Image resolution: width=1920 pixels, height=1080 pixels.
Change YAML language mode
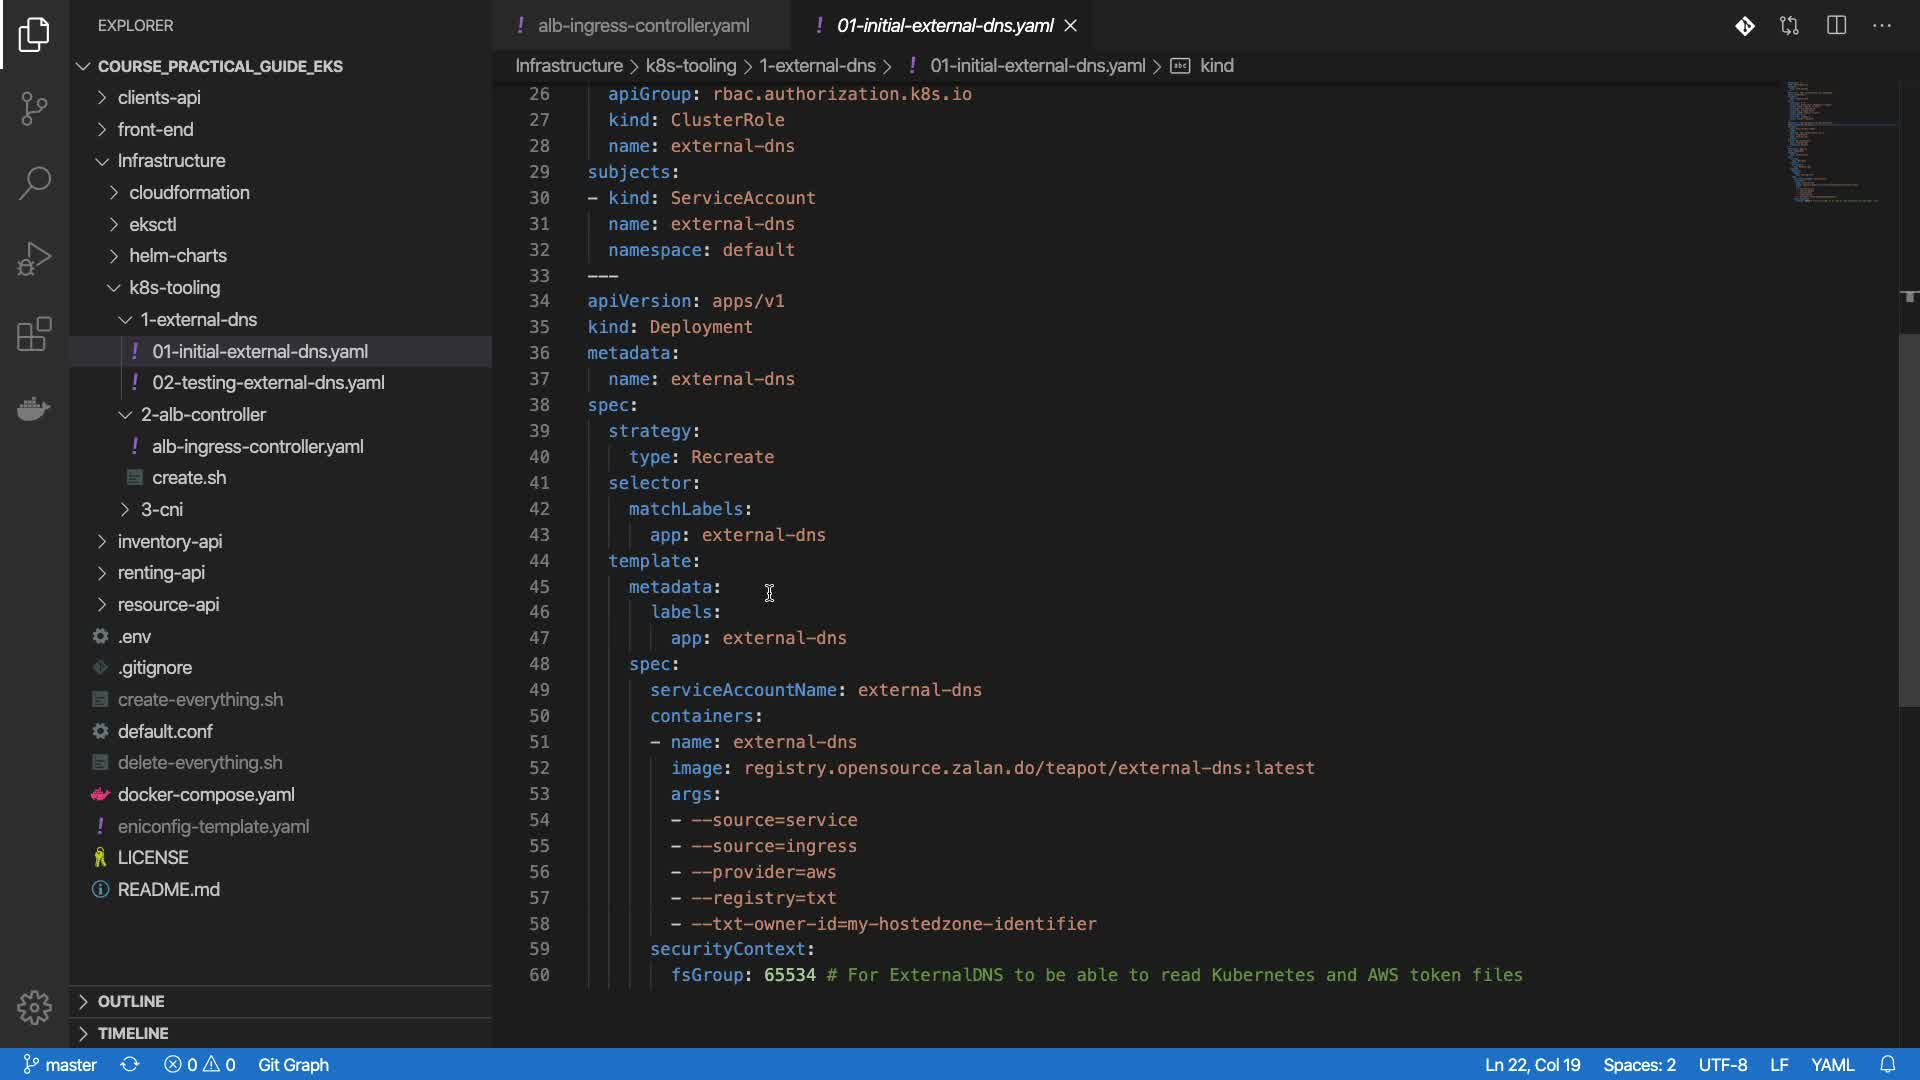(1832, 1064)
